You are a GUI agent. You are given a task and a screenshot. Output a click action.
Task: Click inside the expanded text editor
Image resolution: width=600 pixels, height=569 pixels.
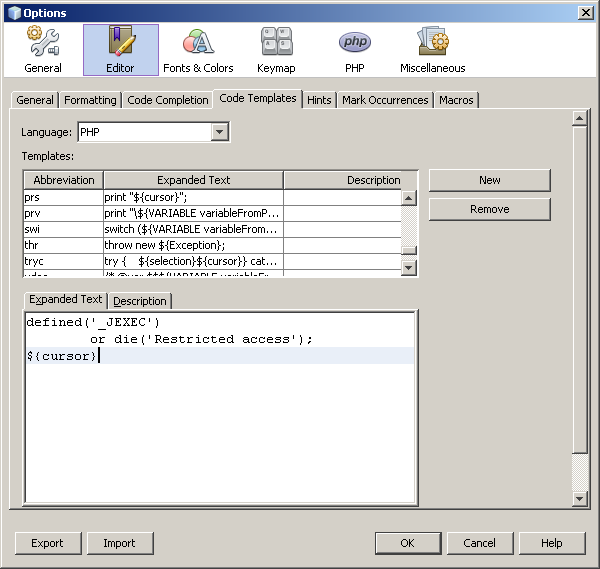(220, 430)
